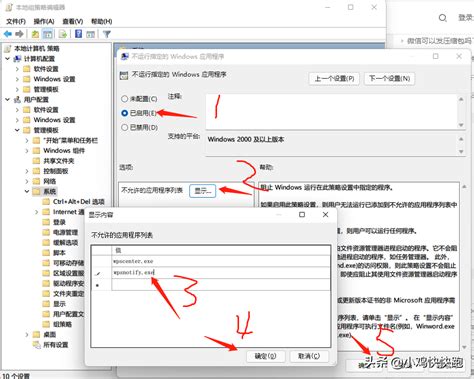Collapse the 计算机配置 tree node
This screenshot has width=474, height=379.
pos(7,59)
